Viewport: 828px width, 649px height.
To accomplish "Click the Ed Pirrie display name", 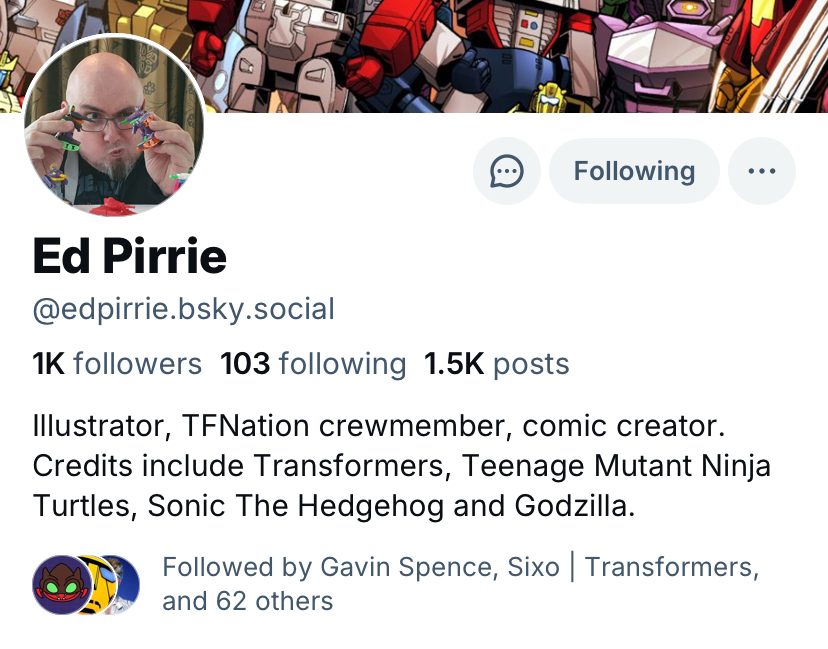I will point(130,256).
